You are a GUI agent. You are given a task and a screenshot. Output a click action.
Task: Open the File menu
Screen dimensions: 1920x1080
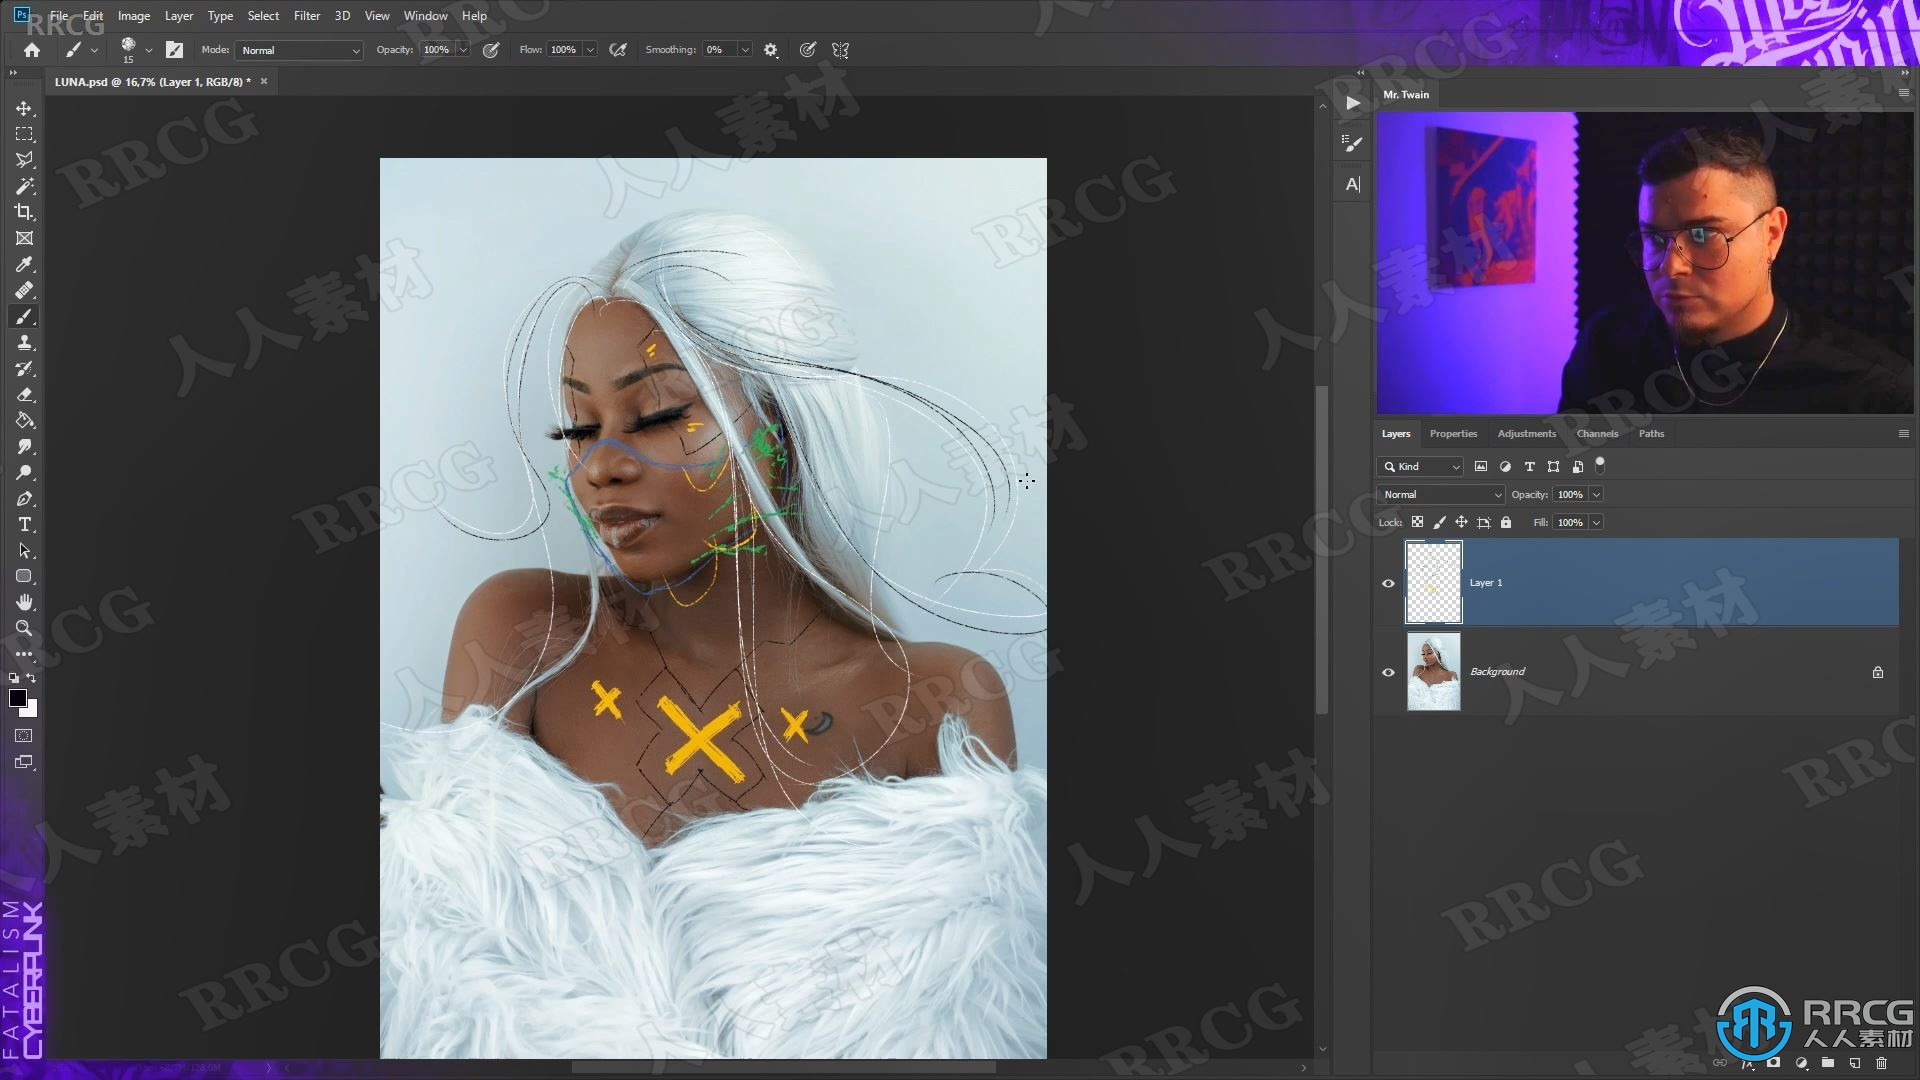point(59,15)
